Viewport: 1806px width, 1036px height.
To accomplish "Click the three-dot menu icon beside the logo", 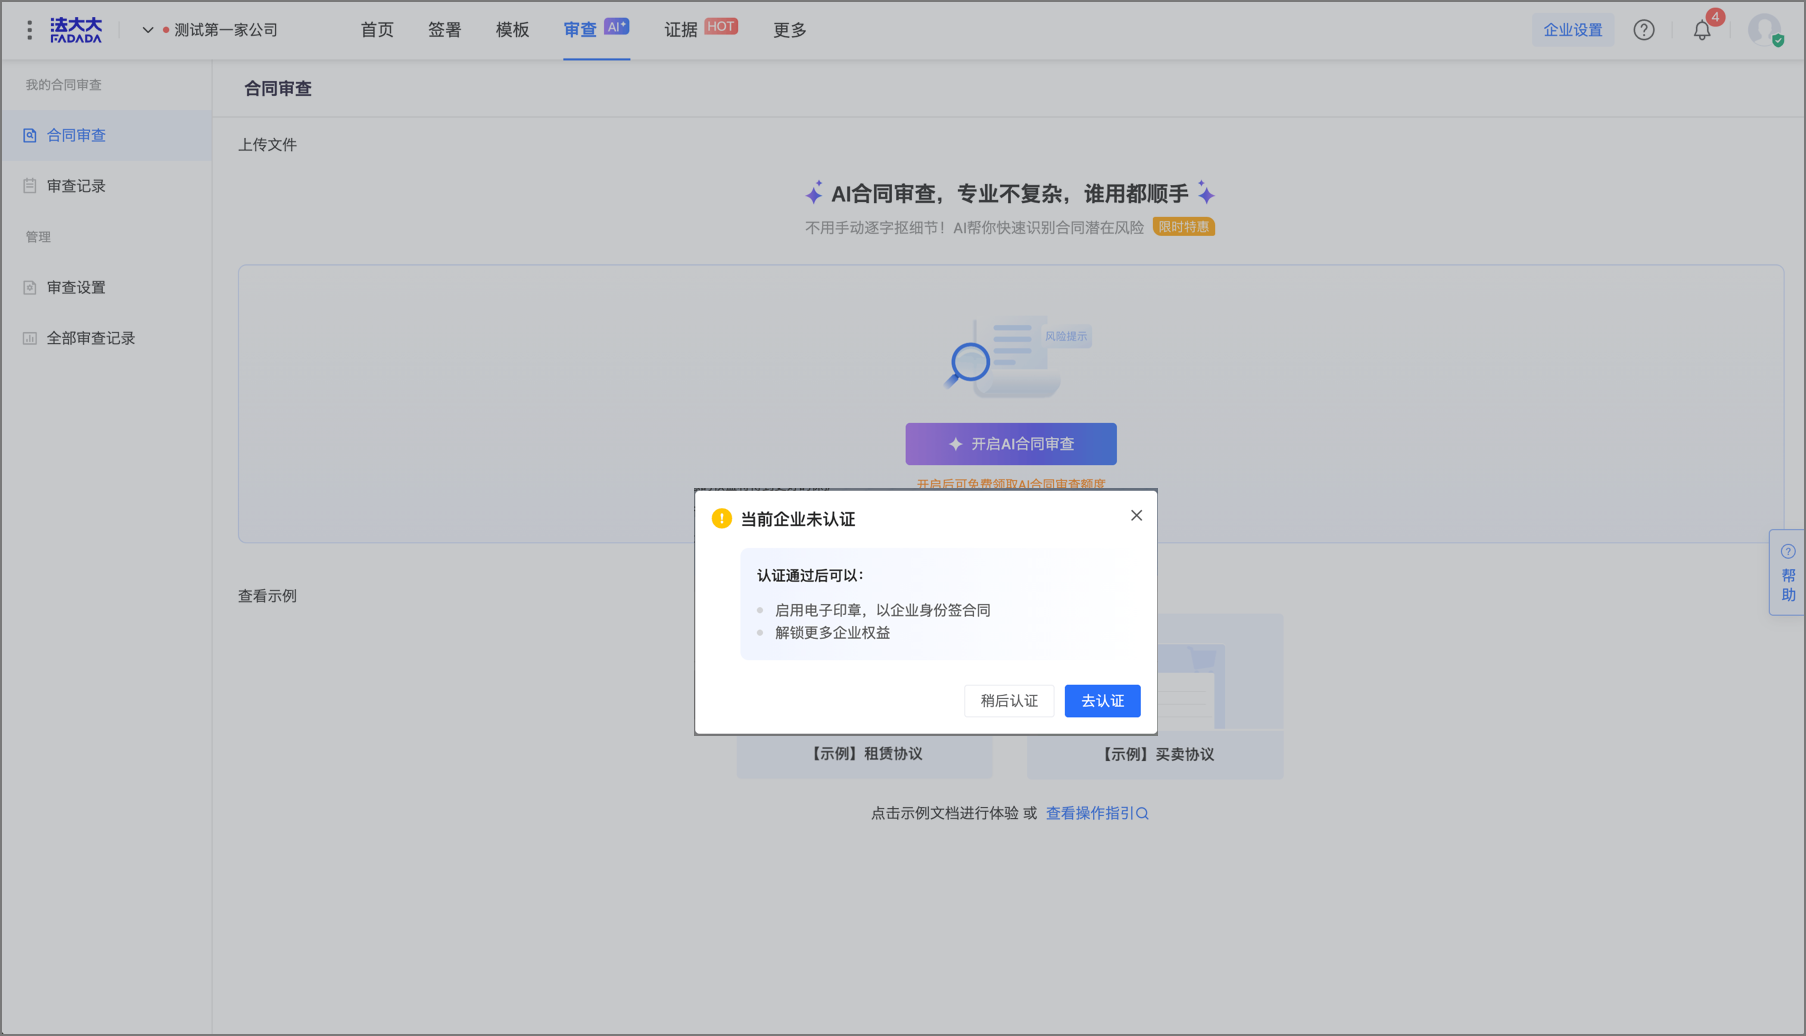I will pos(29,30).
